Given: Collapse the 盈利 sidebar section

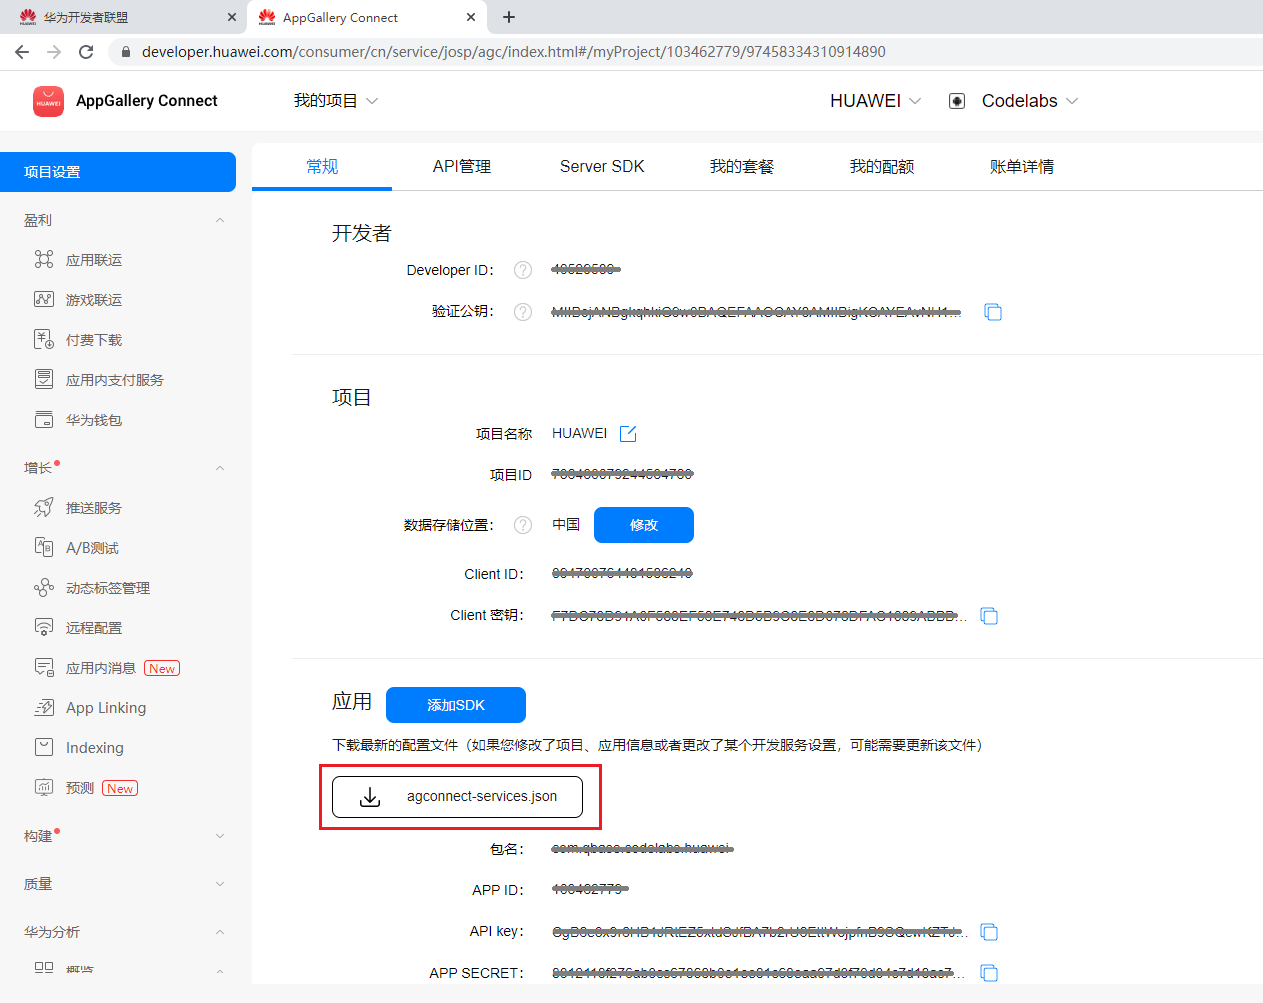Looking at the screenshot, I should pyautogui.click(x=220, y=220).
